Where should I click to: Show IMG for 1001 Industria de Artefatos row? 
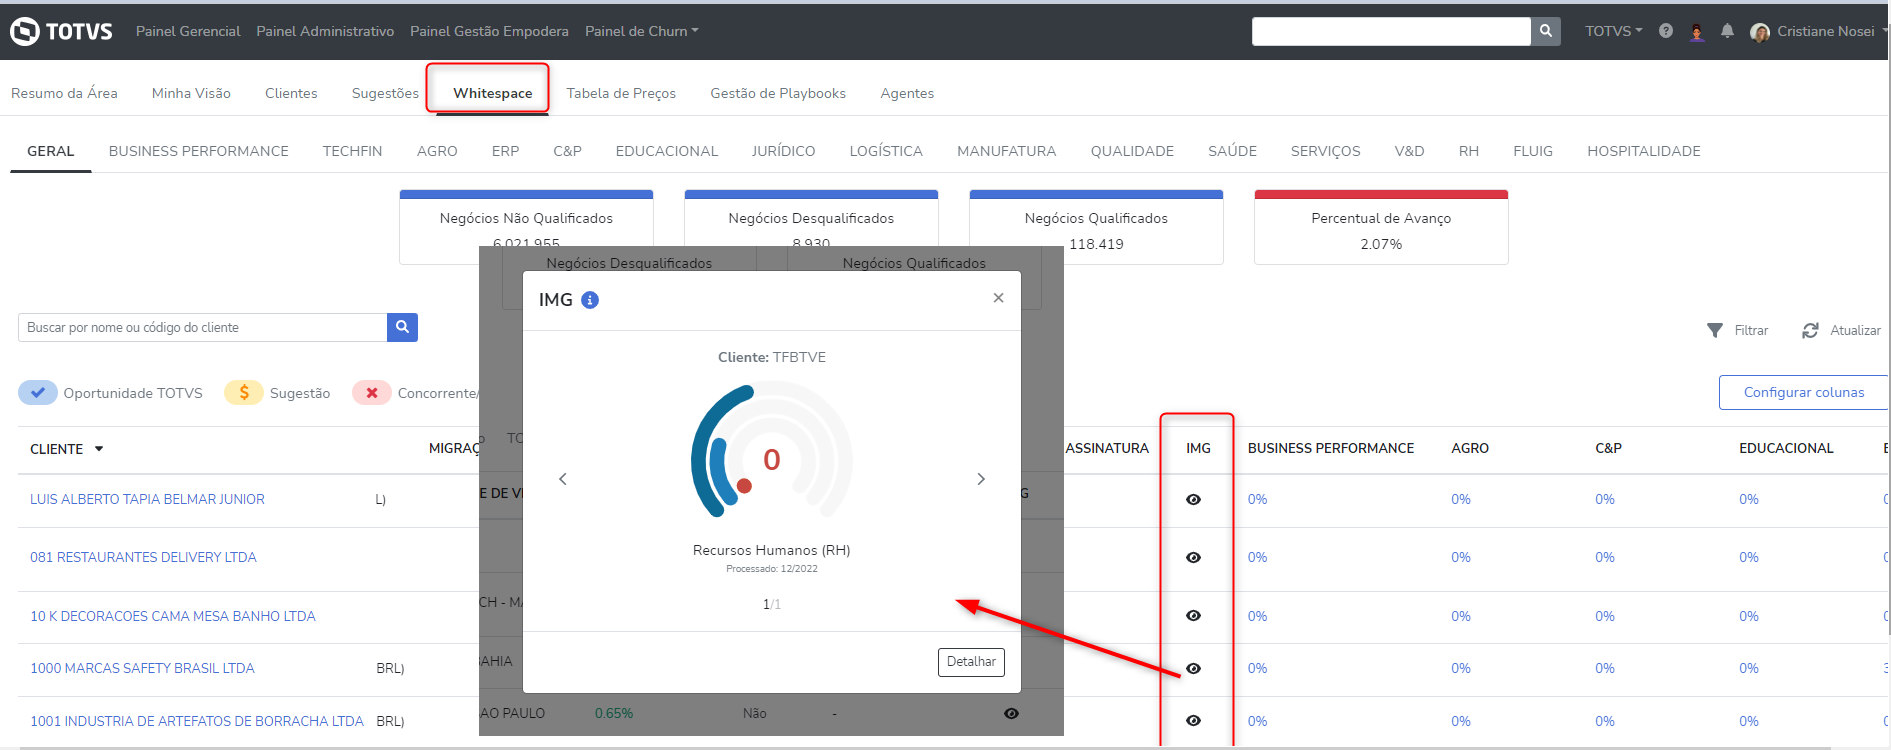pos(1193,721)
